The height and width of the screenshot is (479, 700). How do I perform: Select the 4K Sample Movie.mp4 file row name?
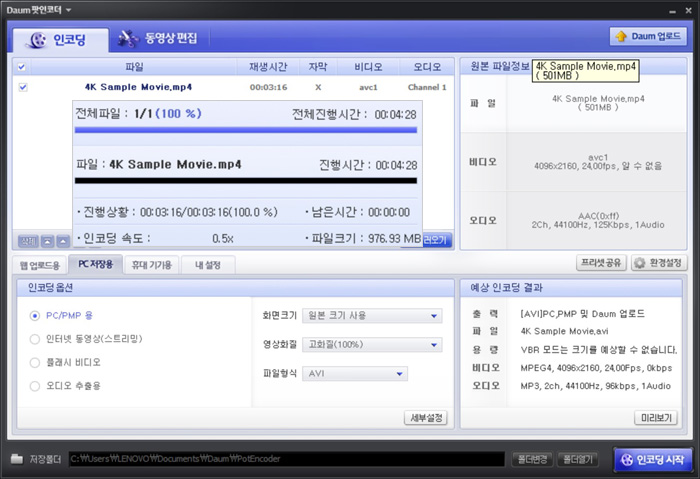(x=138, y=87)
